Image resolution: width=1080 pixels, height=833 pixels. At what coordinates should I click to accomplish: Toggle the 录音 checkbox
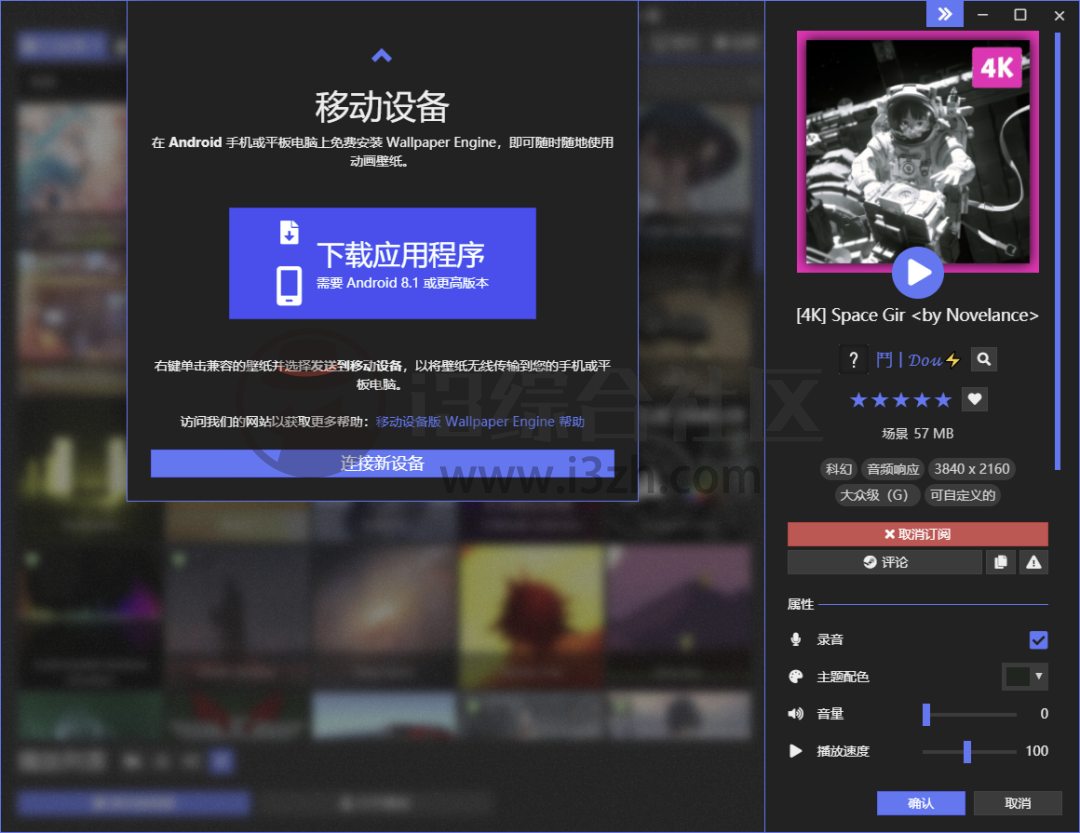[1039, 640]
